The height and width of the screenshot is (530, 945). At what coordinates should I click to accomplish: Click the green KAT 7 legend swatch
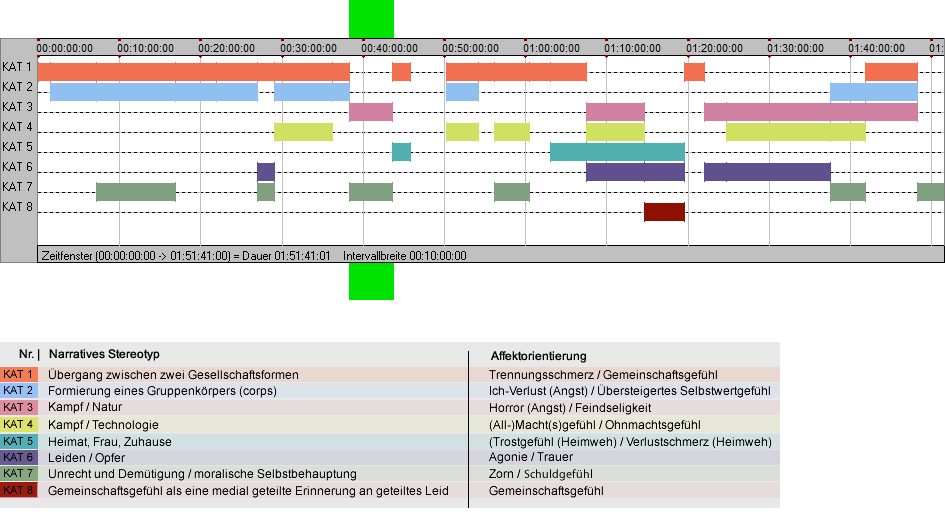tap(19, 474)
